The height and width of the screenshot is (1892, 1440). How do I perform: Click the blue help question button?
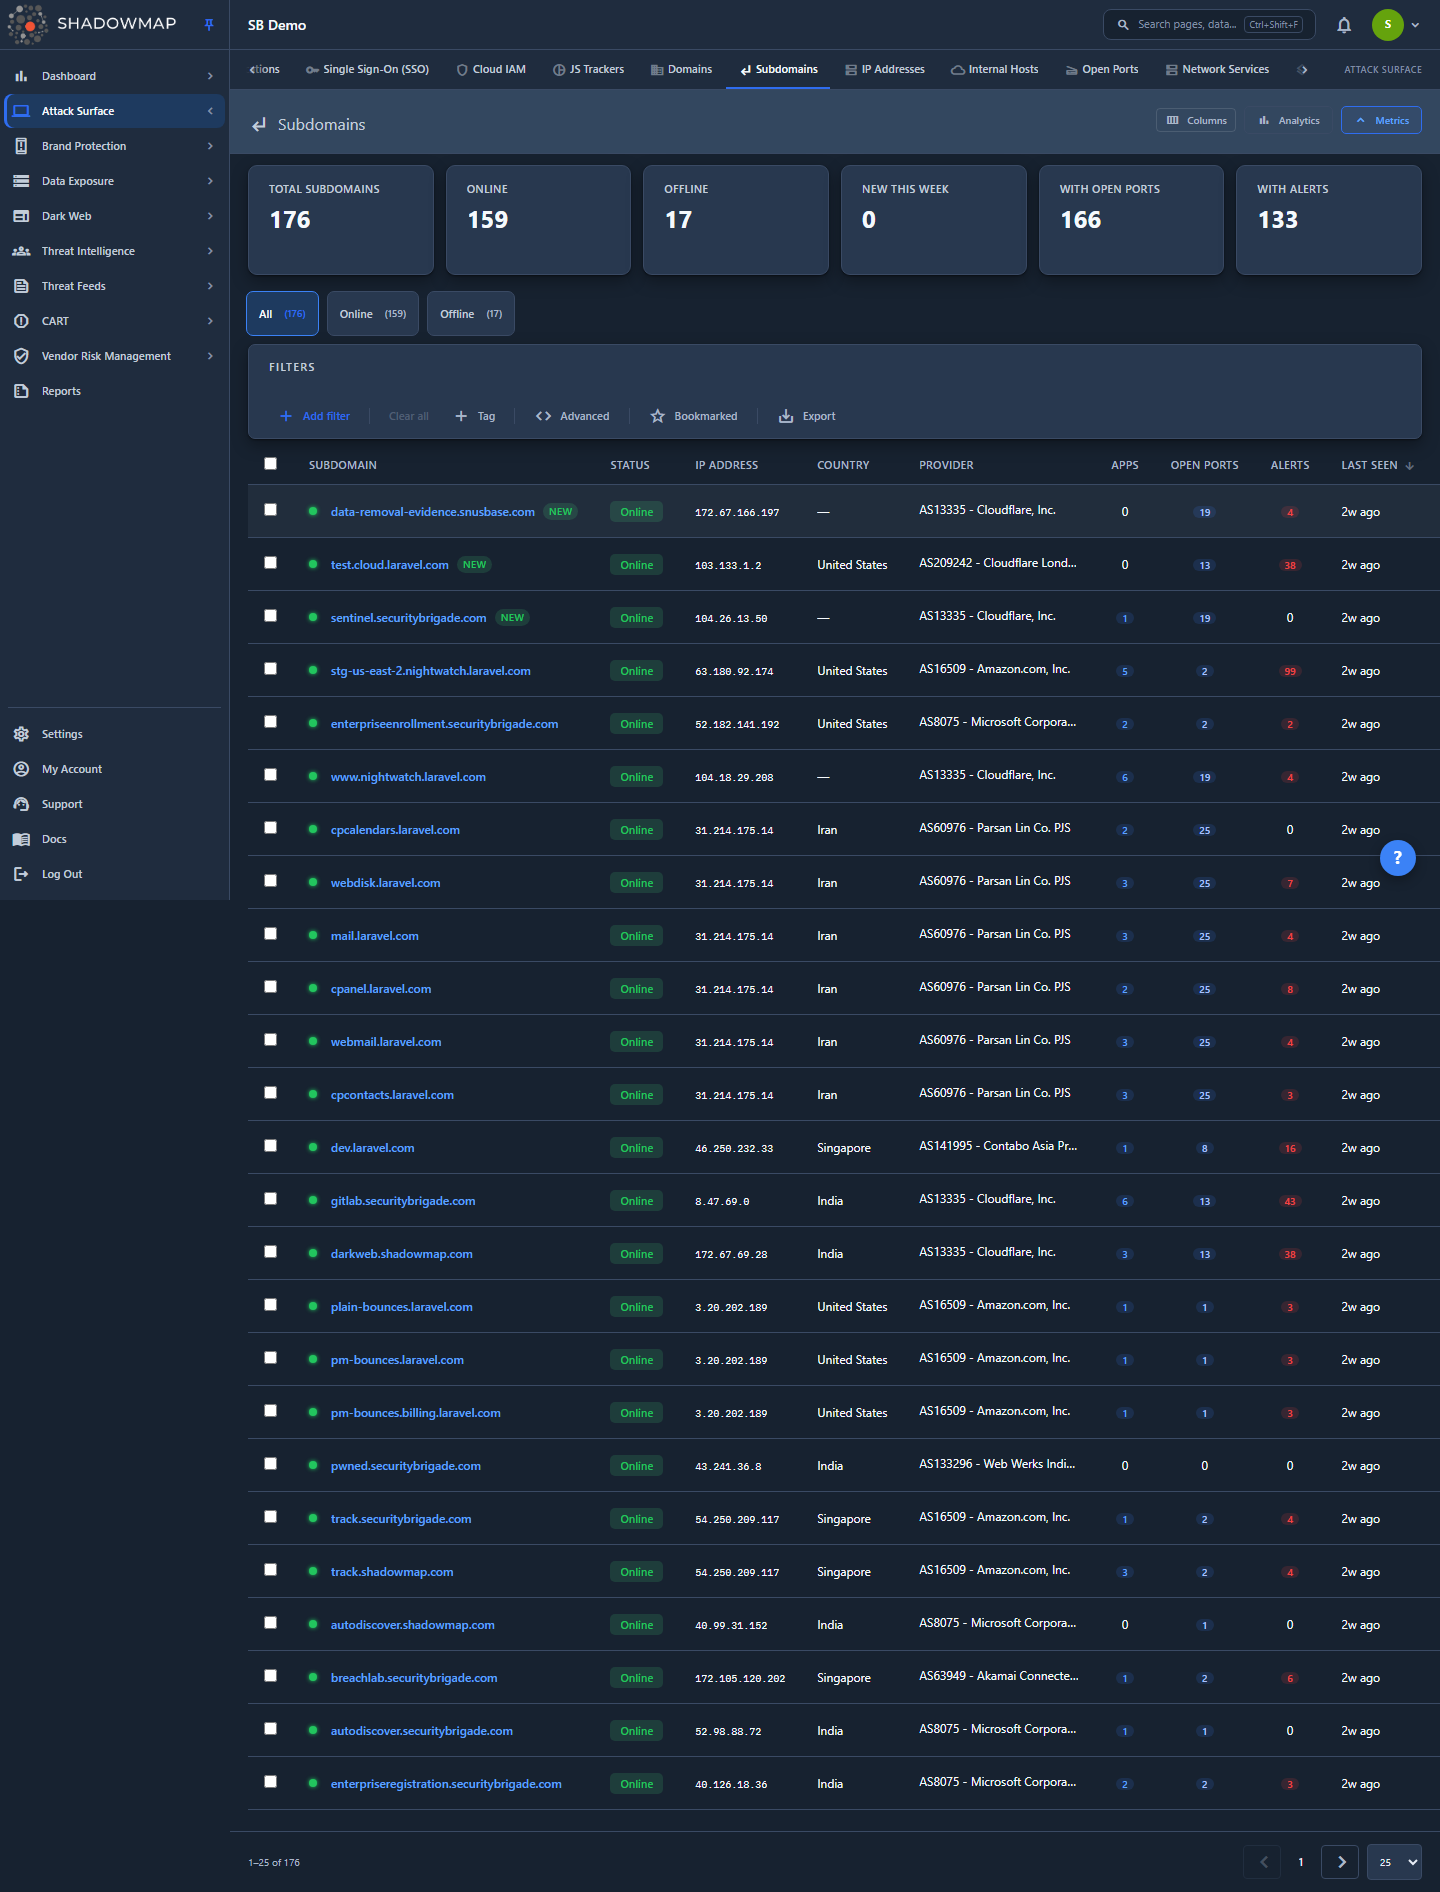(1397, 857)
